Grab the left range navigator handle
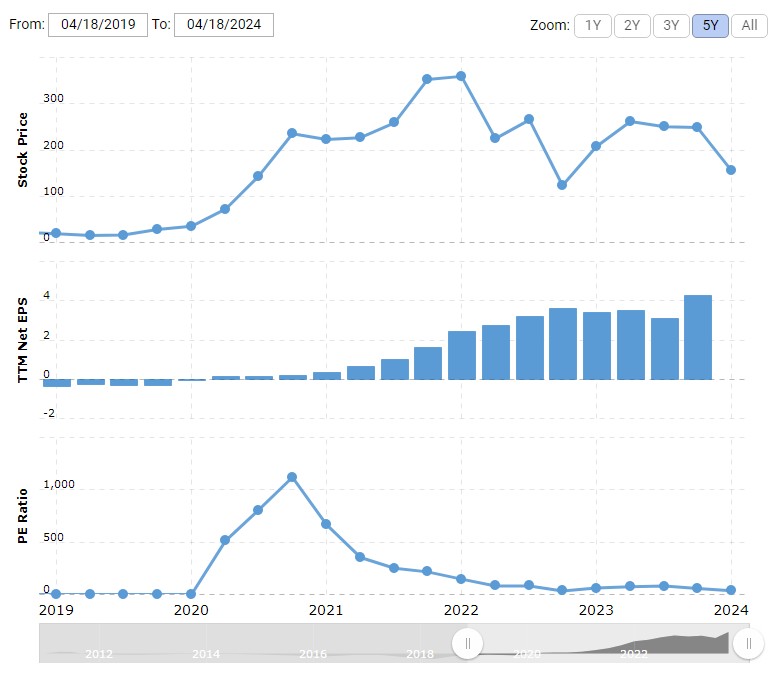 pos(467,643)
